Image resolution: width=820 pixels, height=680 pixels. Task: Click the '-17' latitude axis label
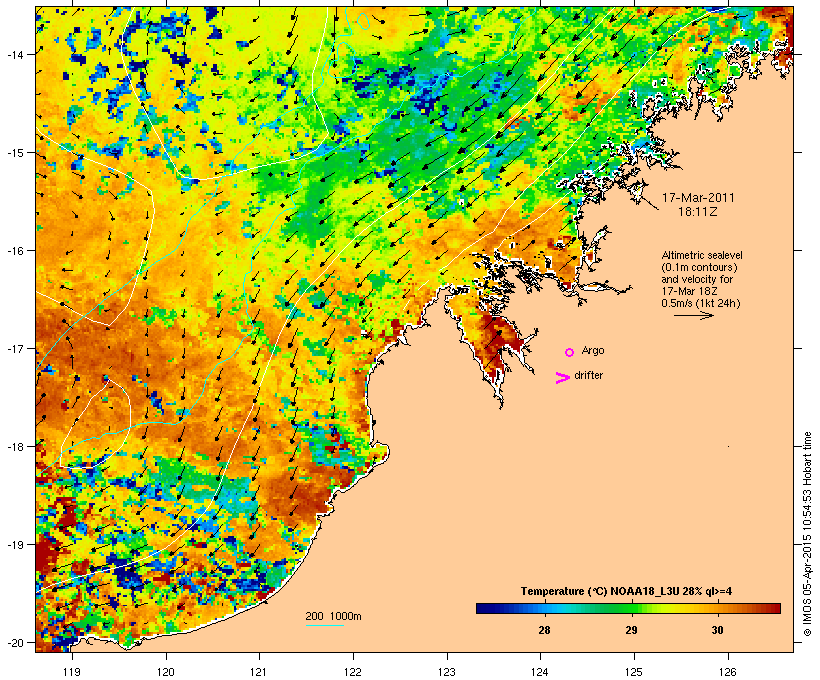pos(14,348)
